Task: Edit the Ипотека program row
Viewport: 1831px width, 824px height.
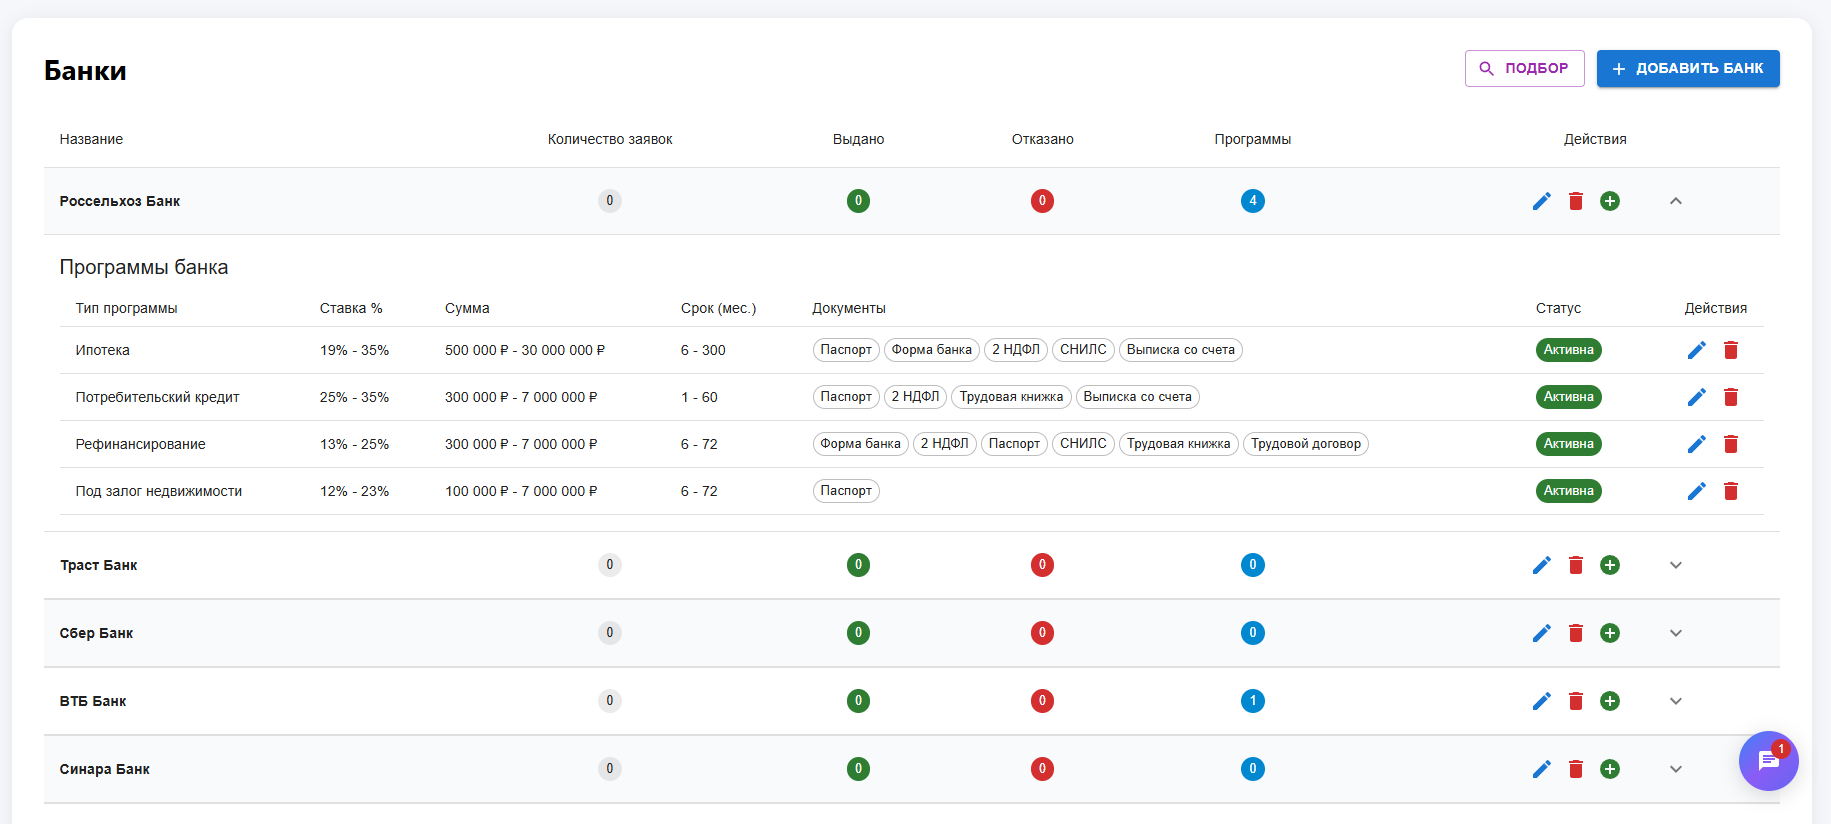Action: (1696, 350)
